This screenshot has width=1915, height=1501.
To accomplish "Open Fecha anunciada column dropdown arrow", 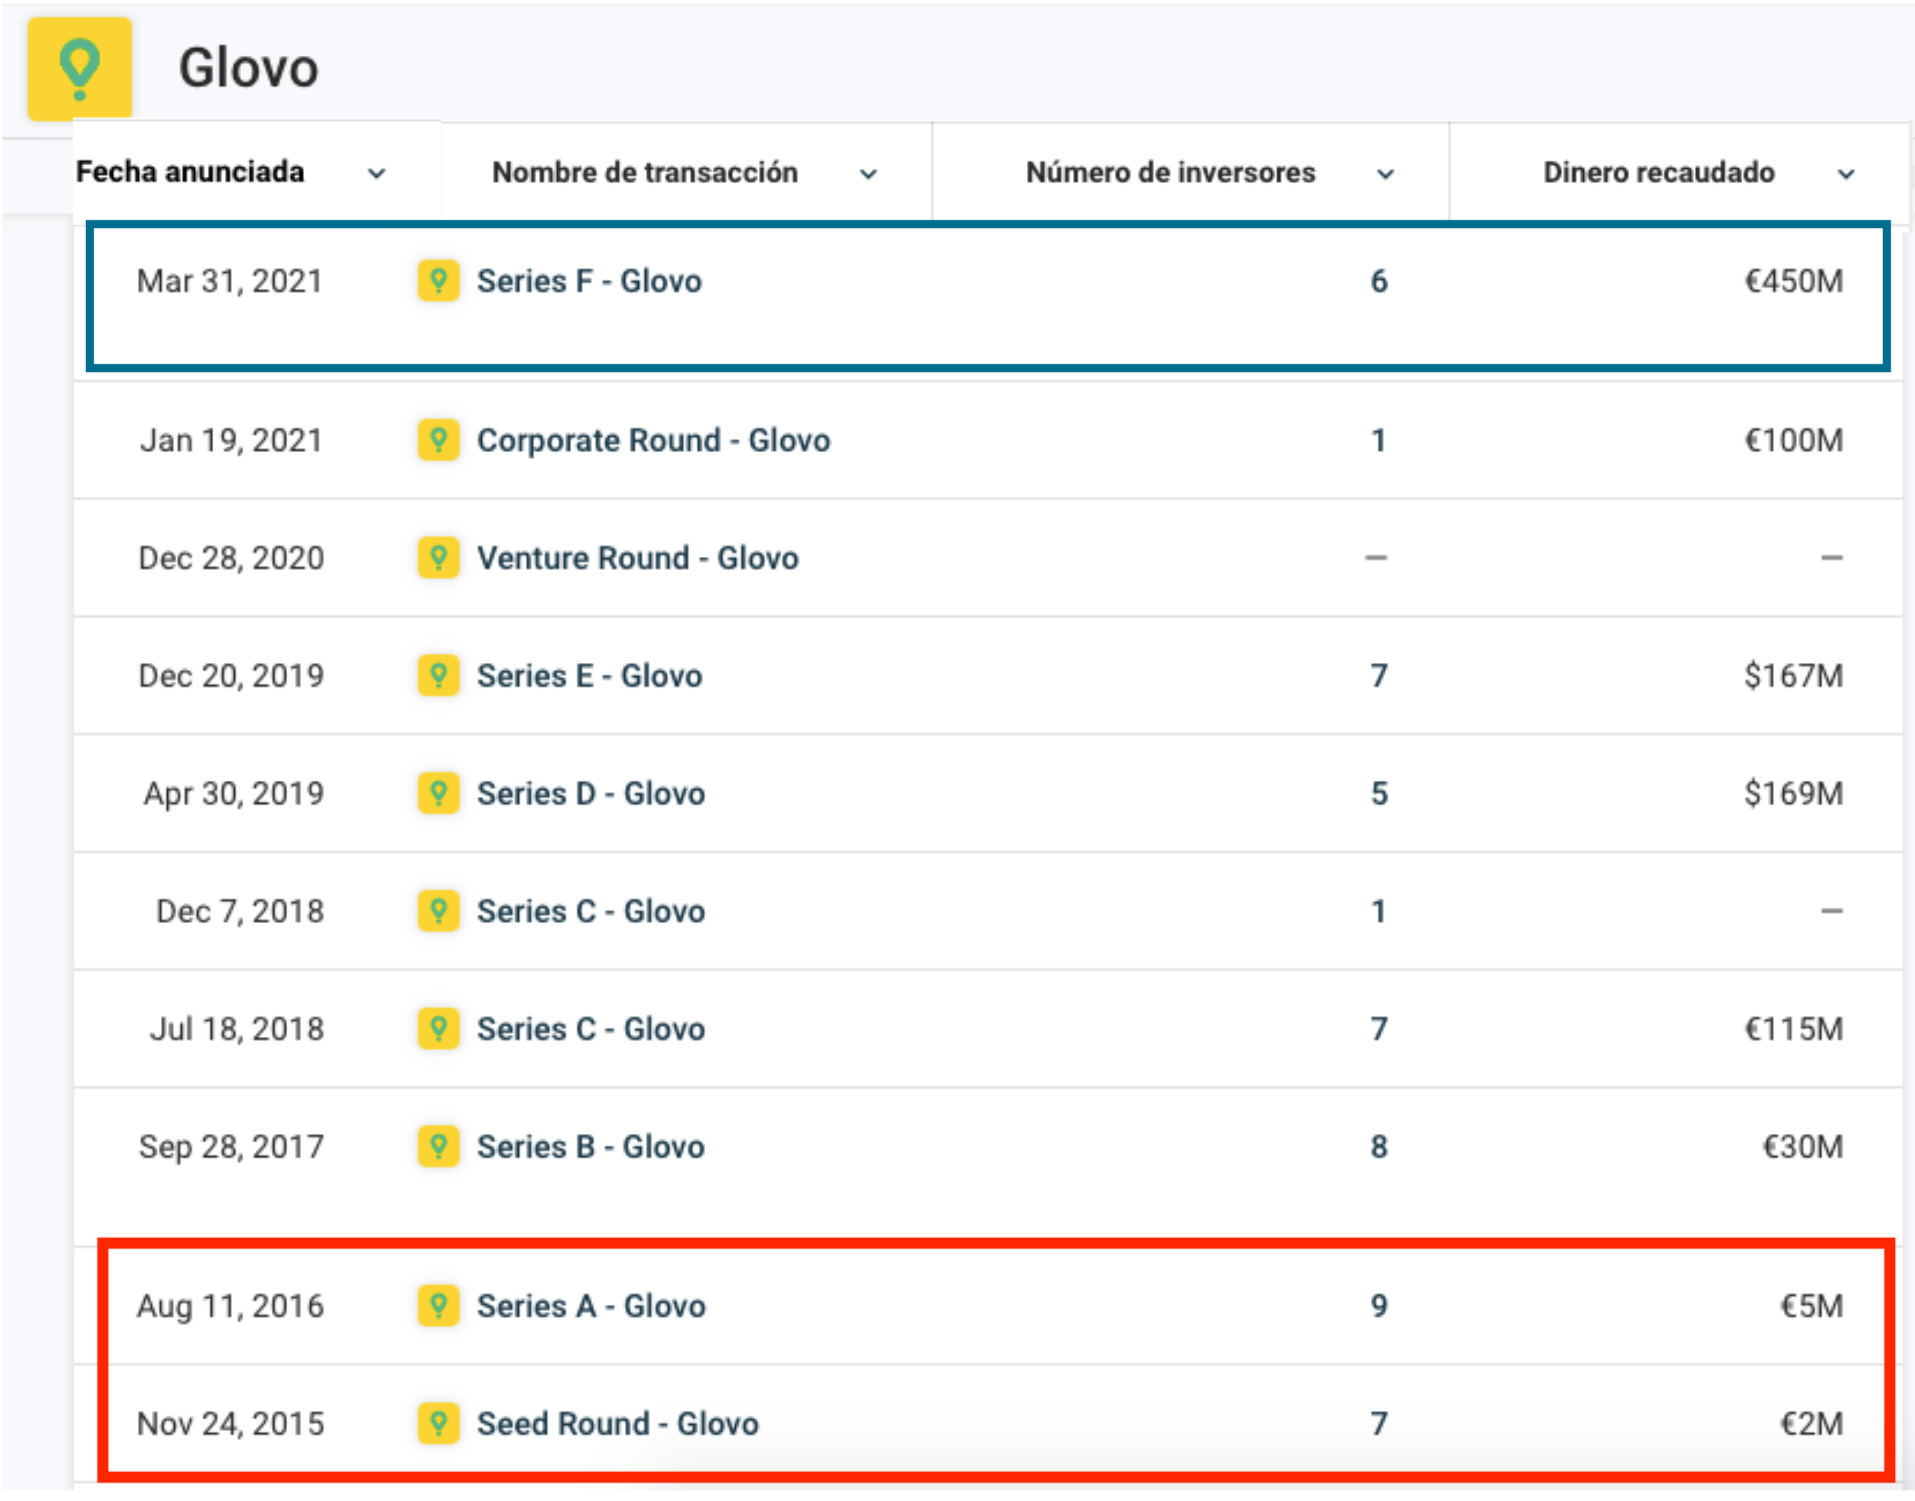I will 376,173.
